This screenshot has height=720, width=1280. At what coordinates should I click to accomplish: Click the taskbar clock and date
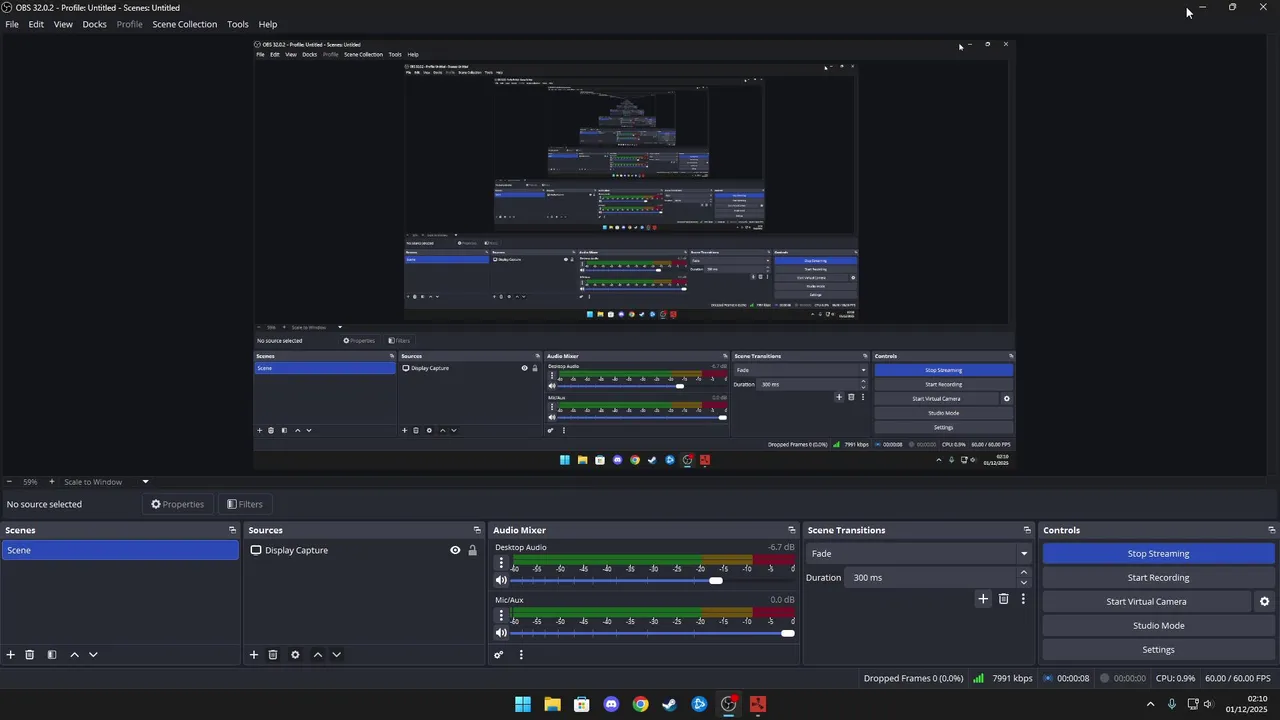1246,704
